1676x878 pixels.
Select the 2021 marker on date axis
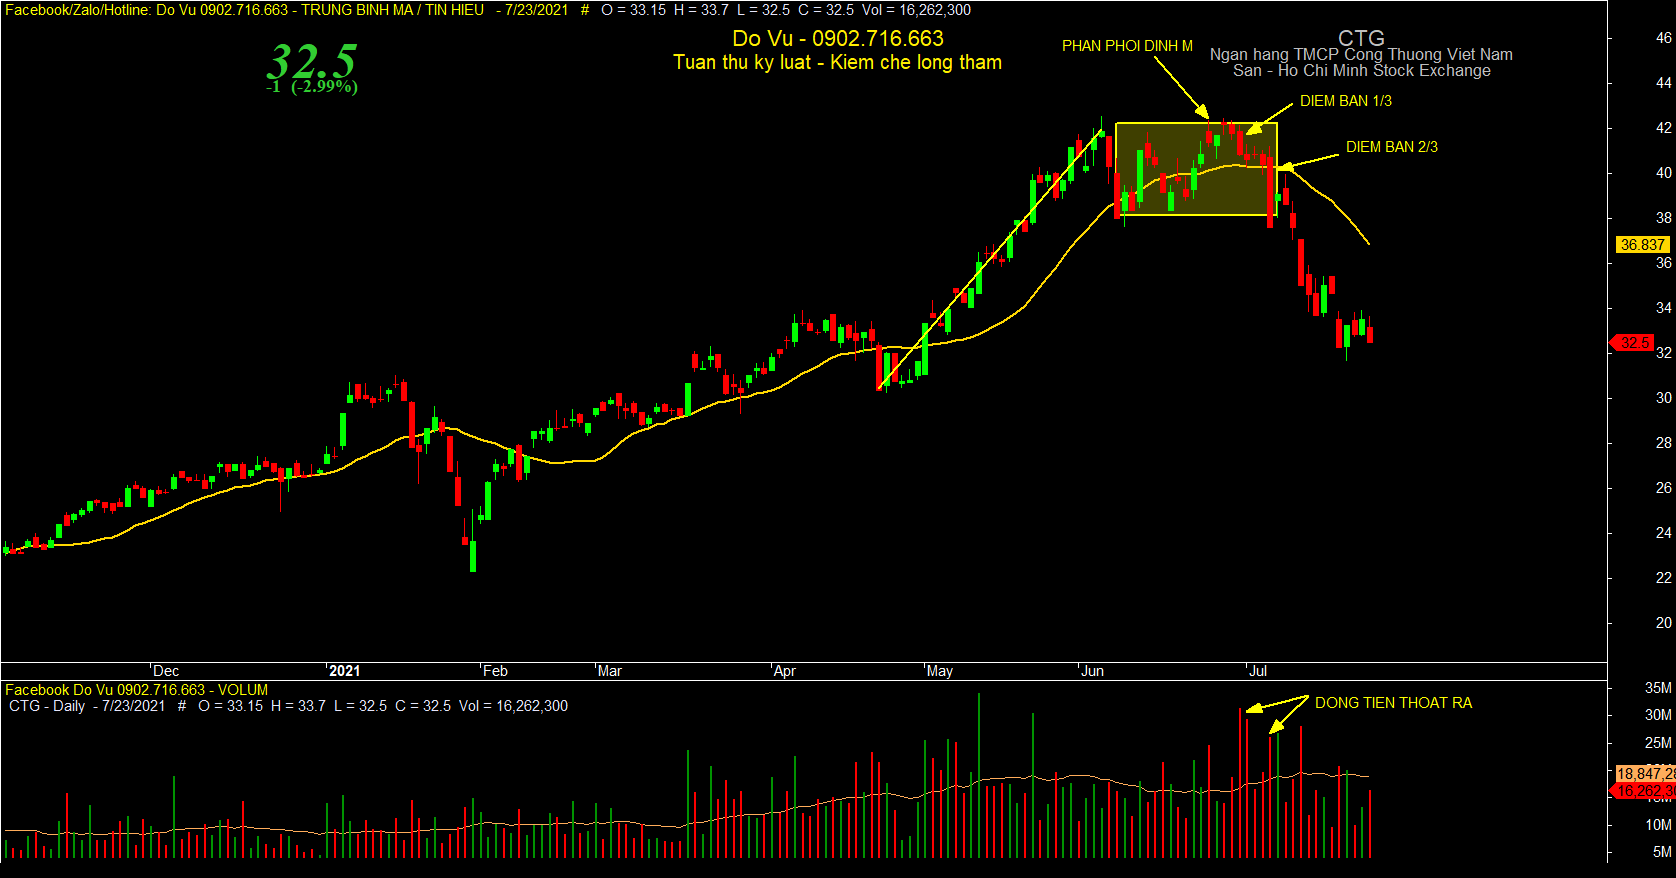pyautogui.click(x=344, y=671)
